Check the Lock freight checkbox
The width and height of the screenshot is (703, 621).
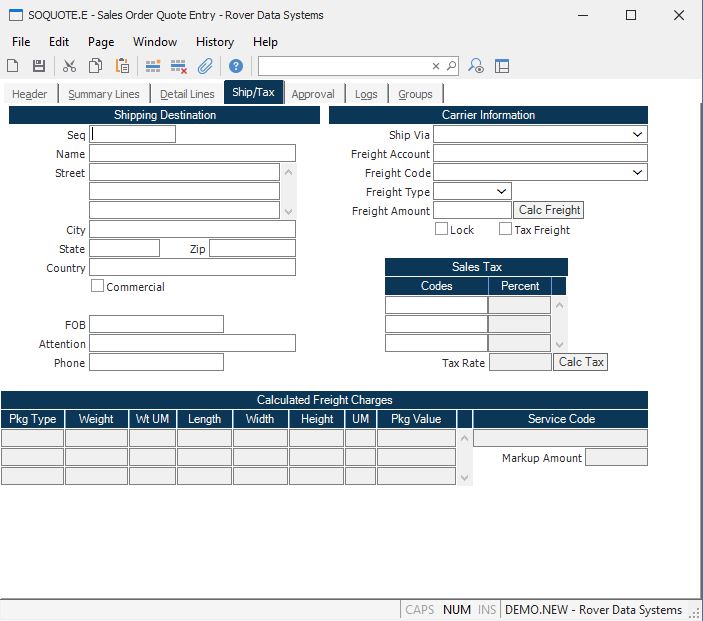point(441,229)
